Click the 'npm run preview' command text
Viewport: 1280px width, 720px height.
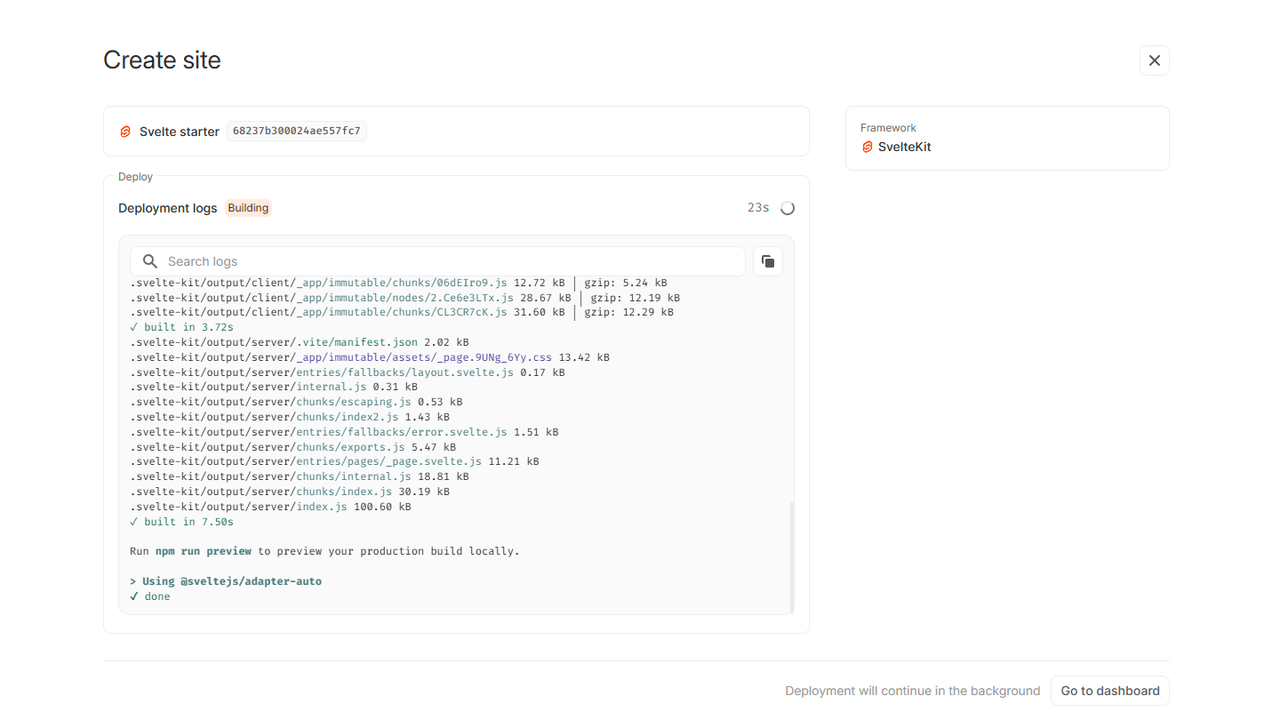click(x=203, y=551)
